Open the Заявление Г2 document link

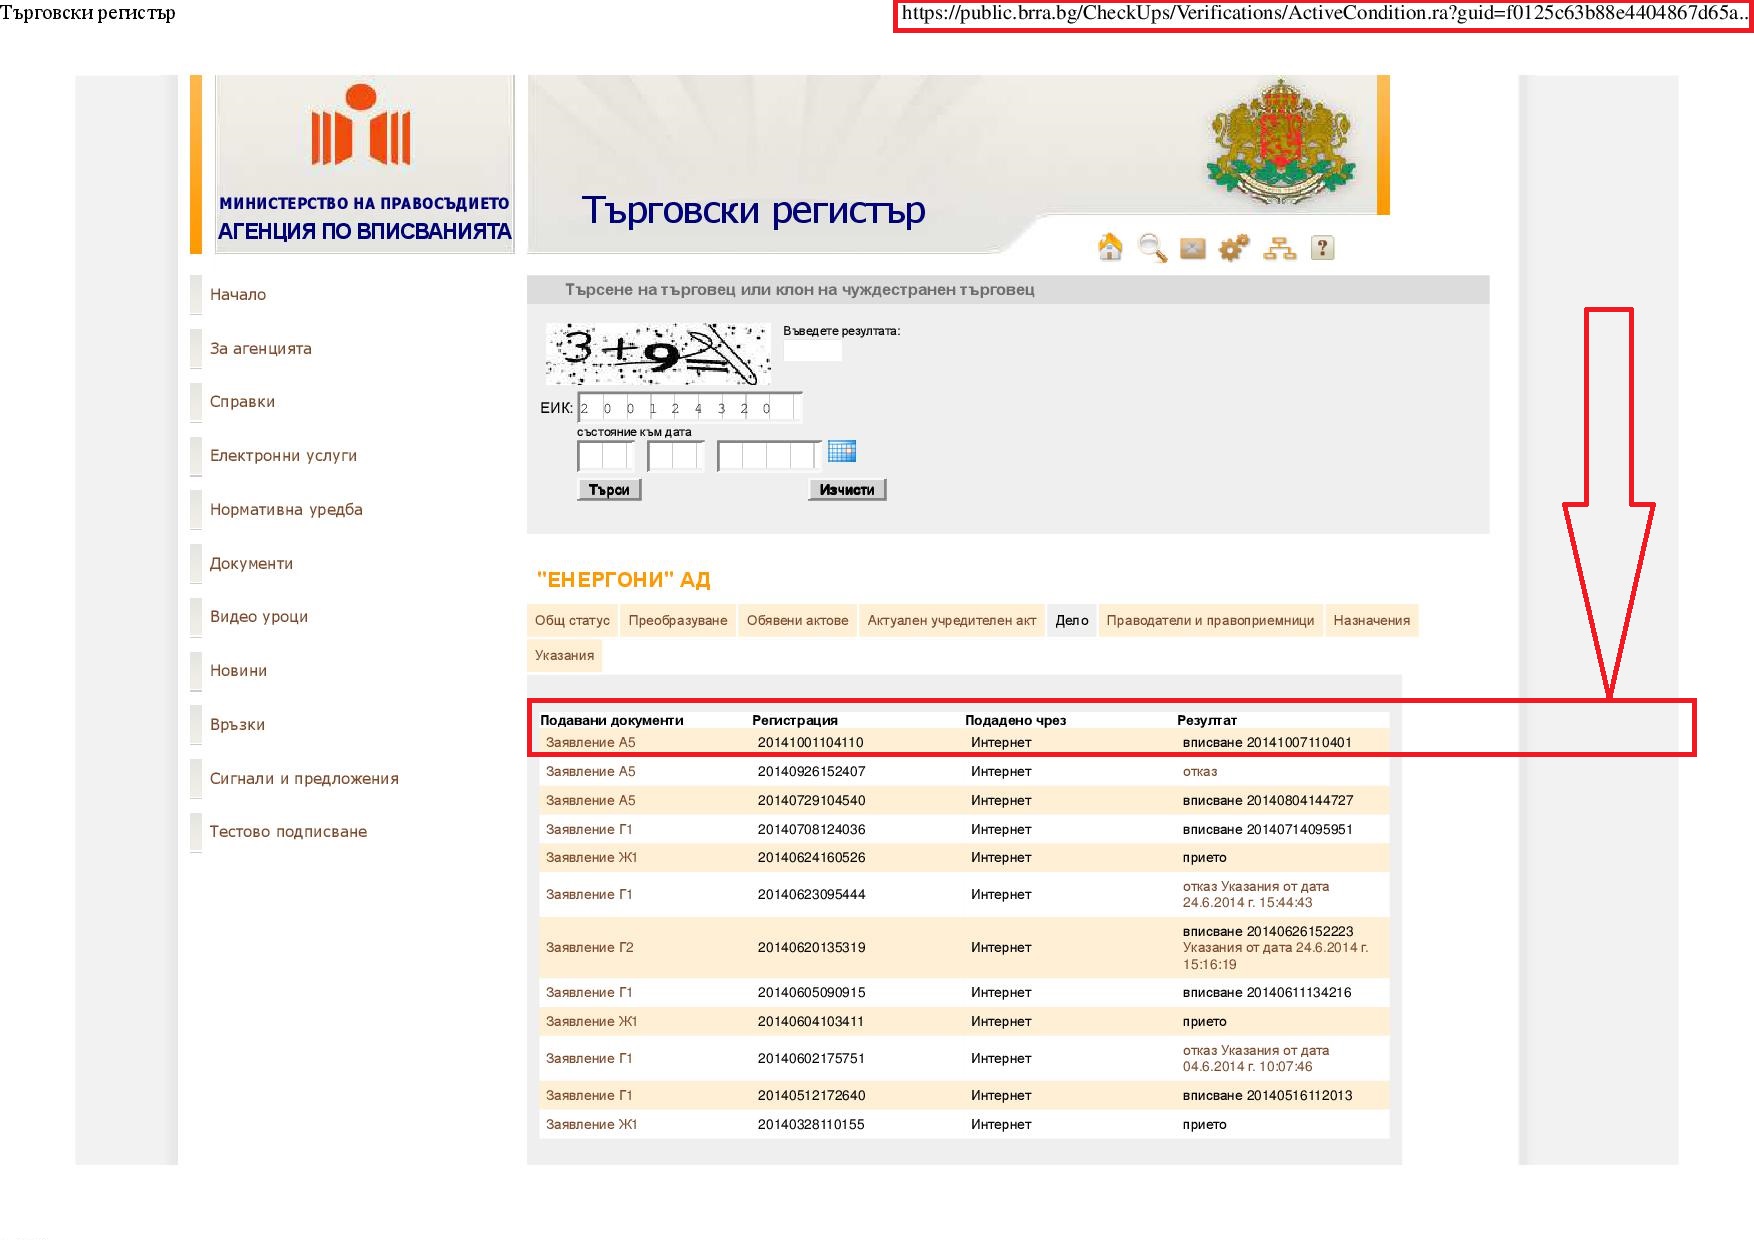(589, 947)
